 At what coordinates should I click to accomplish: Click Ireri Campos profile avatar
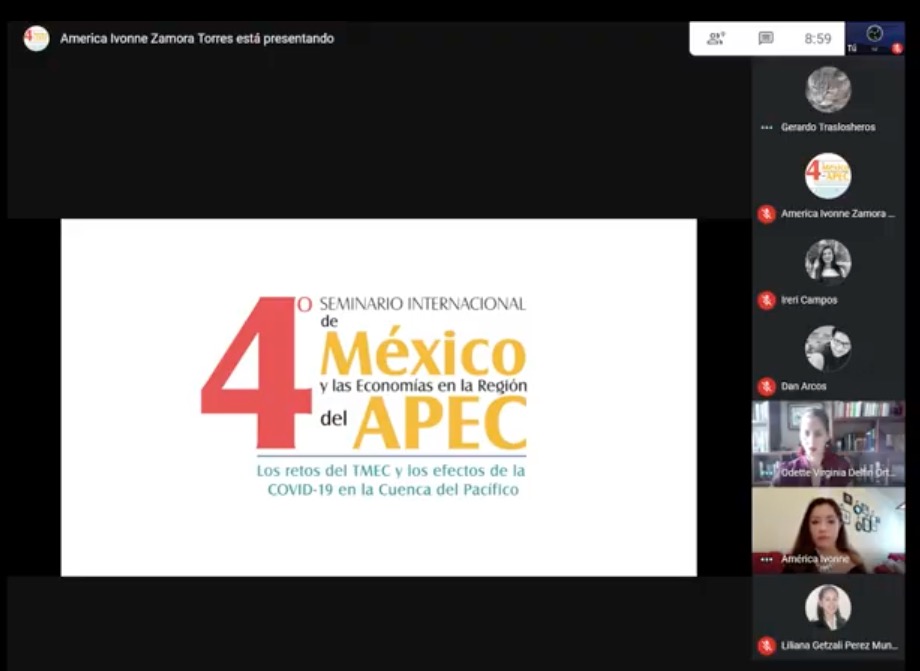coord(828,262)
